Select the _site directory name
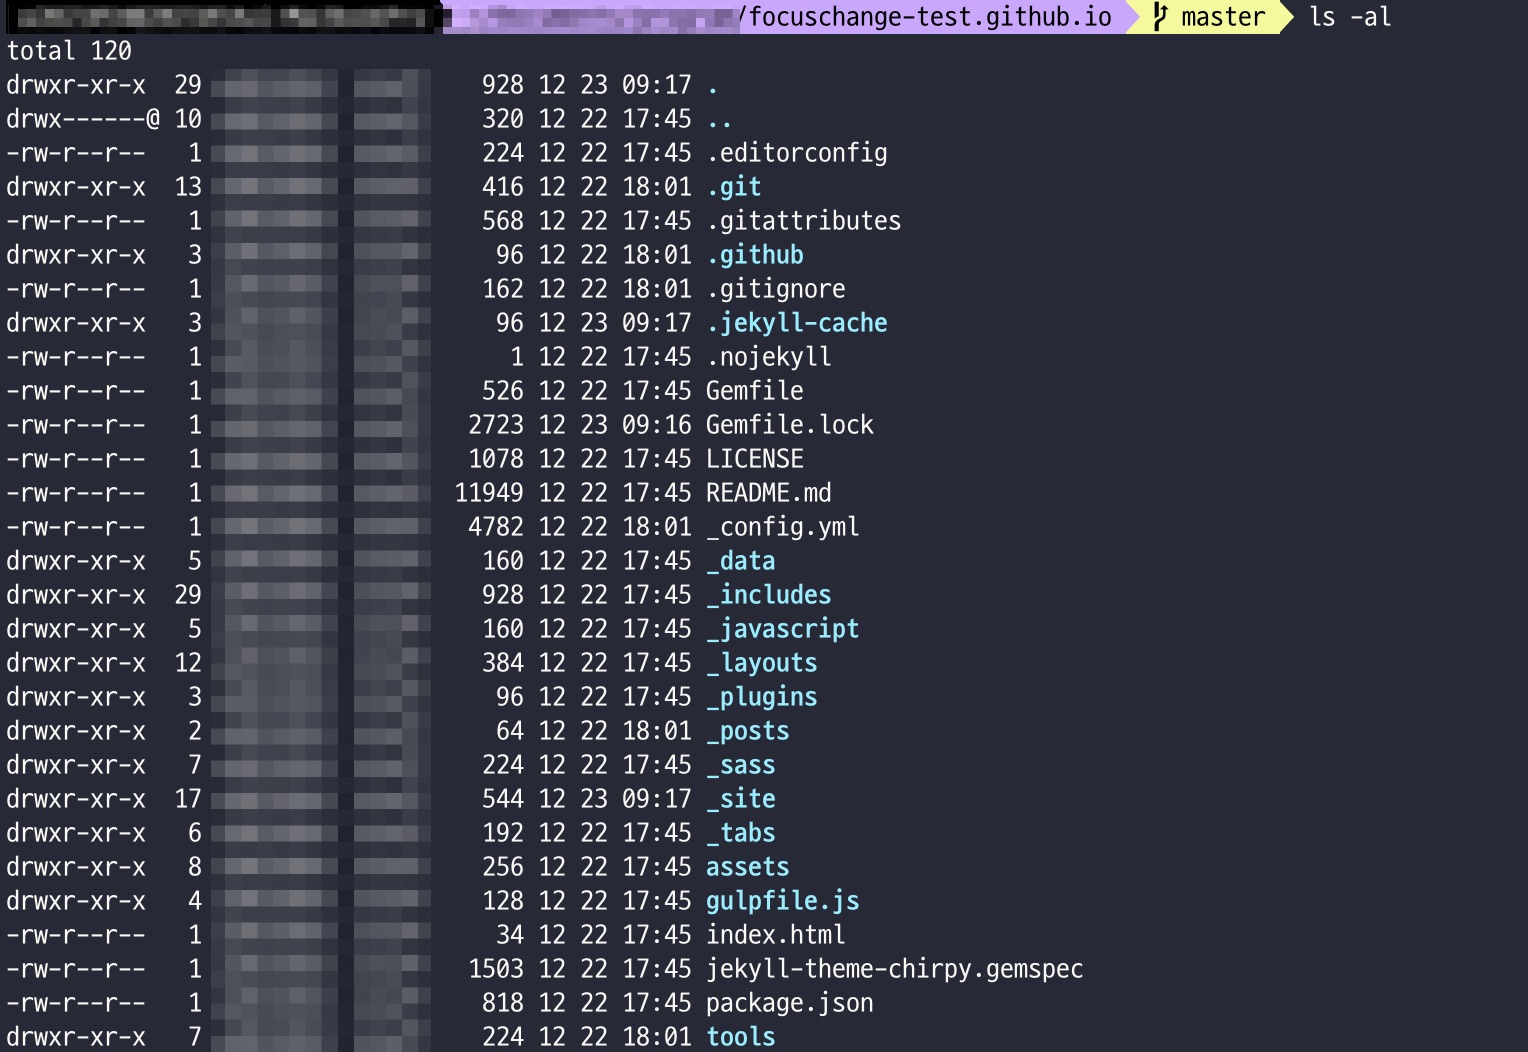The height and width of the screenshot is (1052, 1528). 740,799
